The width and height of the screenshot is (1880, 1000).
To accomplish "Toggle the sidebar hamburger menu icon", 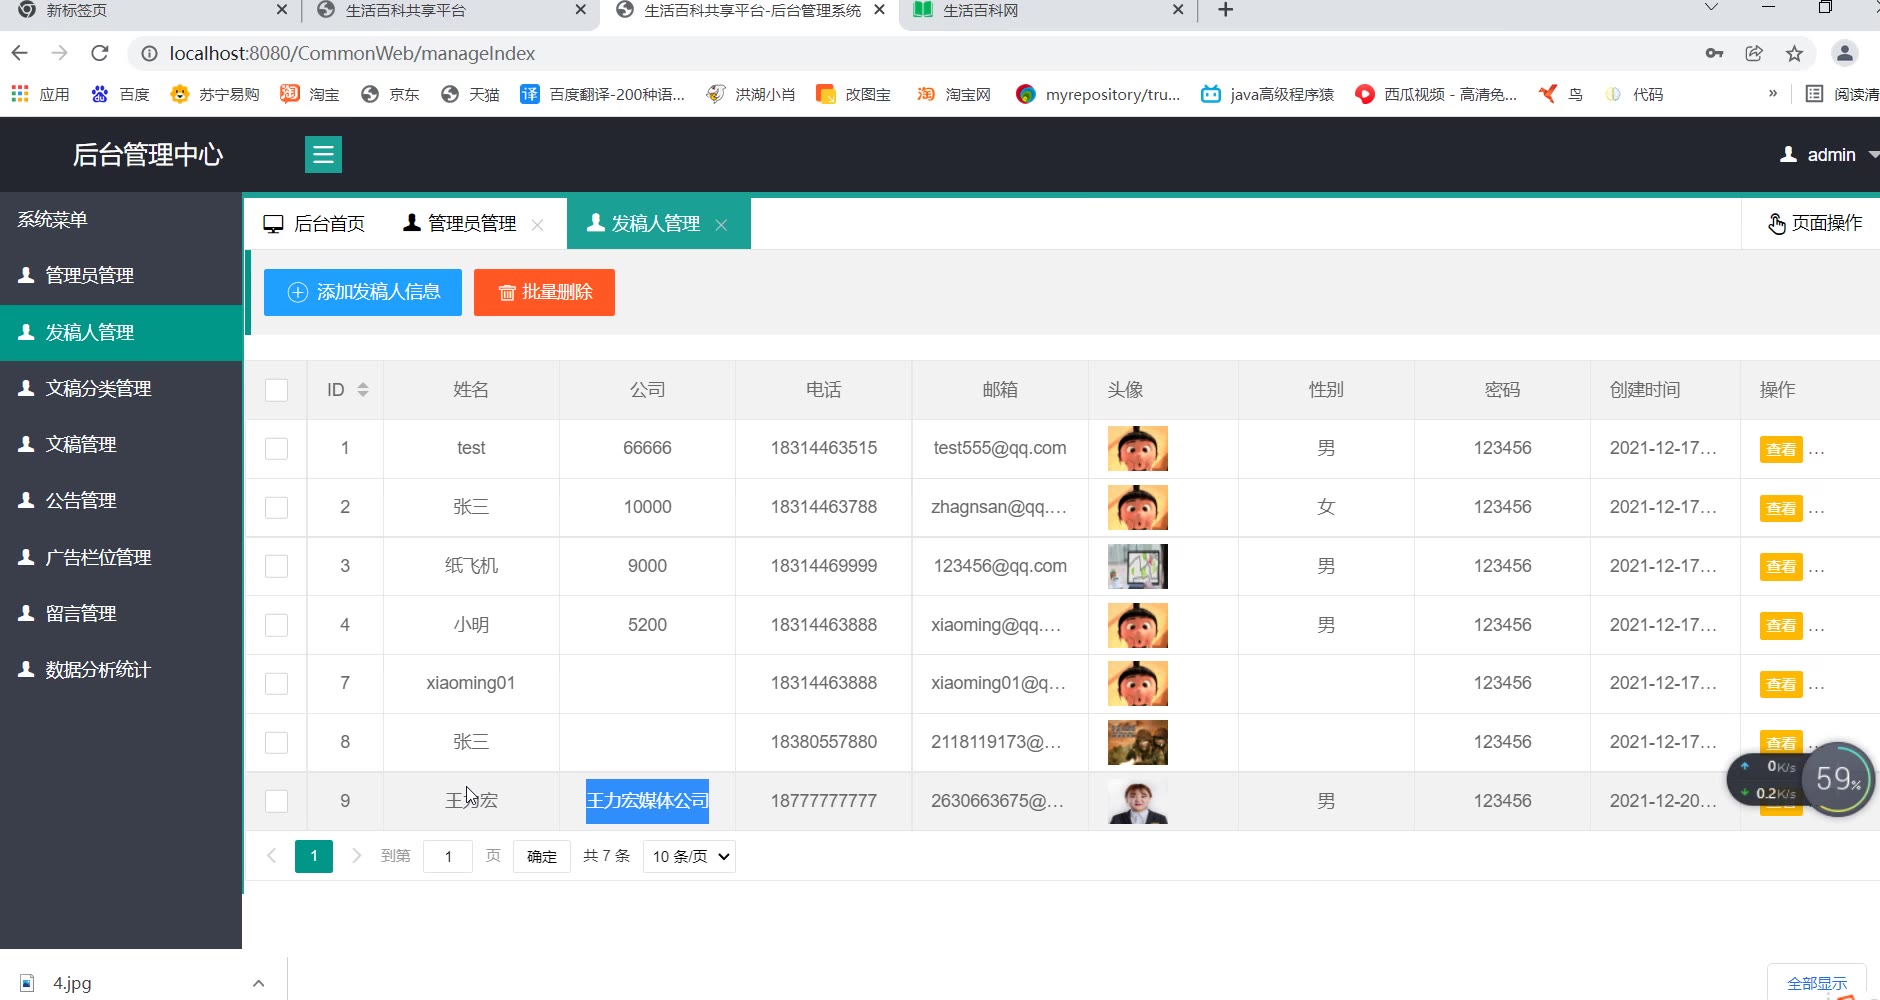I will click(x=323, y=155).
